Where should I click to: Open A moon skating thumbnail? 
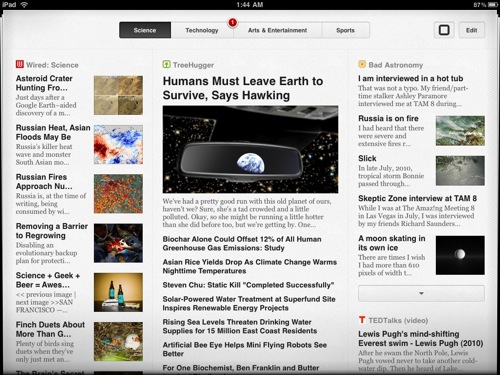coord(460,255)
